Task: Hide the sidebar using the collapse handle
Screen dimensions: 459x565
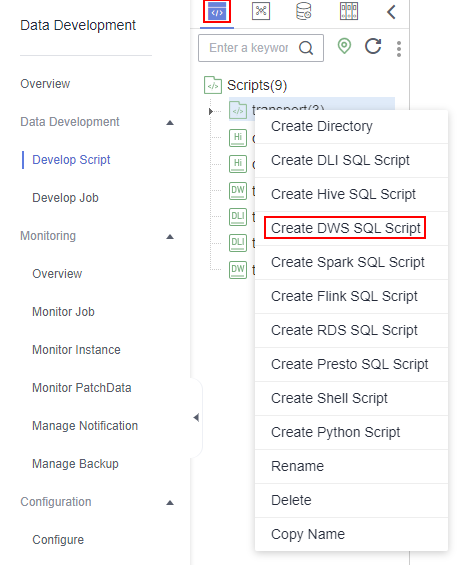Action: pos(196,418)
